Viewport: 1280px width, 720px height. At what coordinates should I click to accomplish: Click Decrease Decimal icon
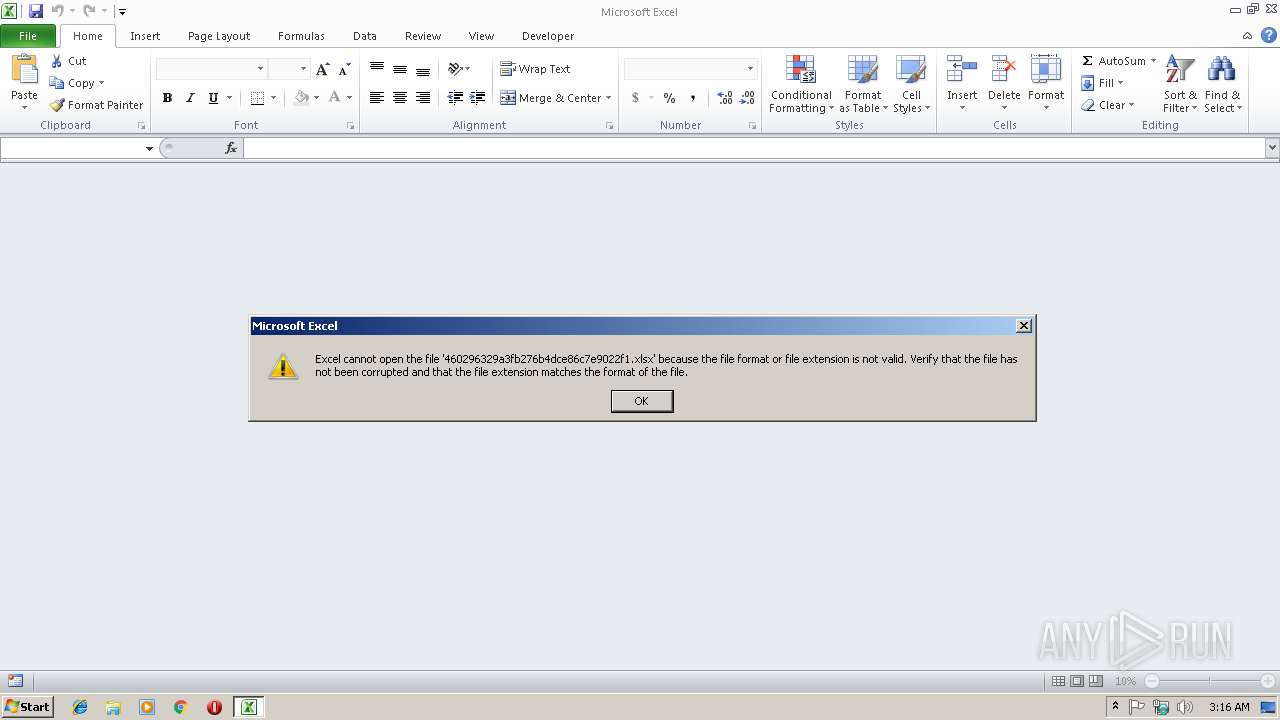[x=747, y=98]
